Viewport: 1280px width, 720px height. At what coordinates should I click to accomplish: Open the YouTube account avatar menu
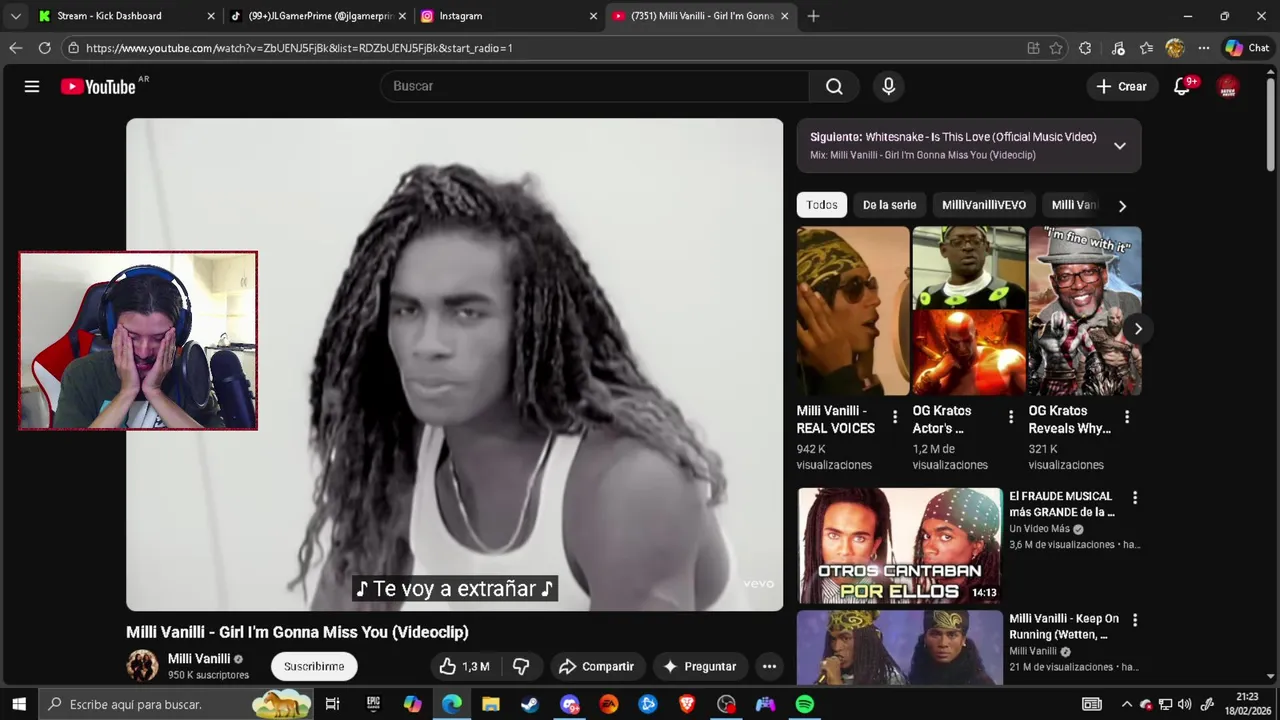(x=1228, y=87)
